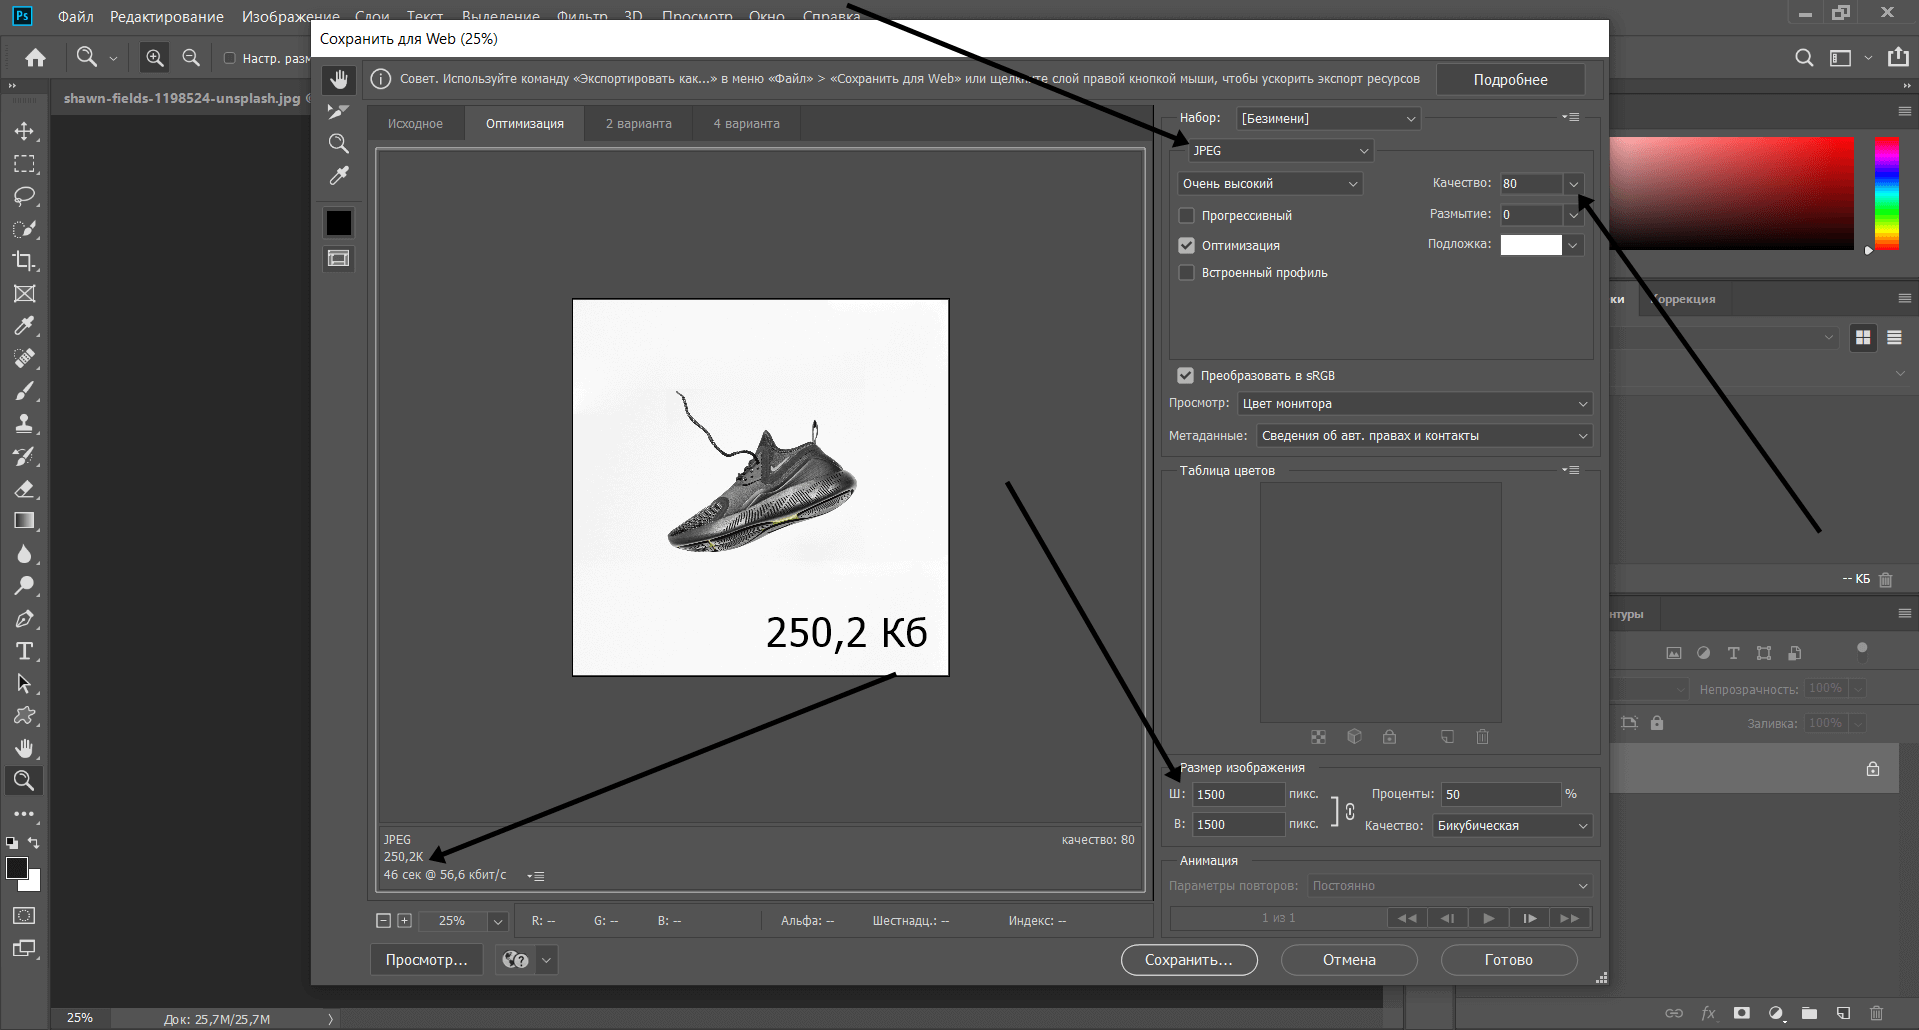Select the Pen tool

tap(25, 619)
